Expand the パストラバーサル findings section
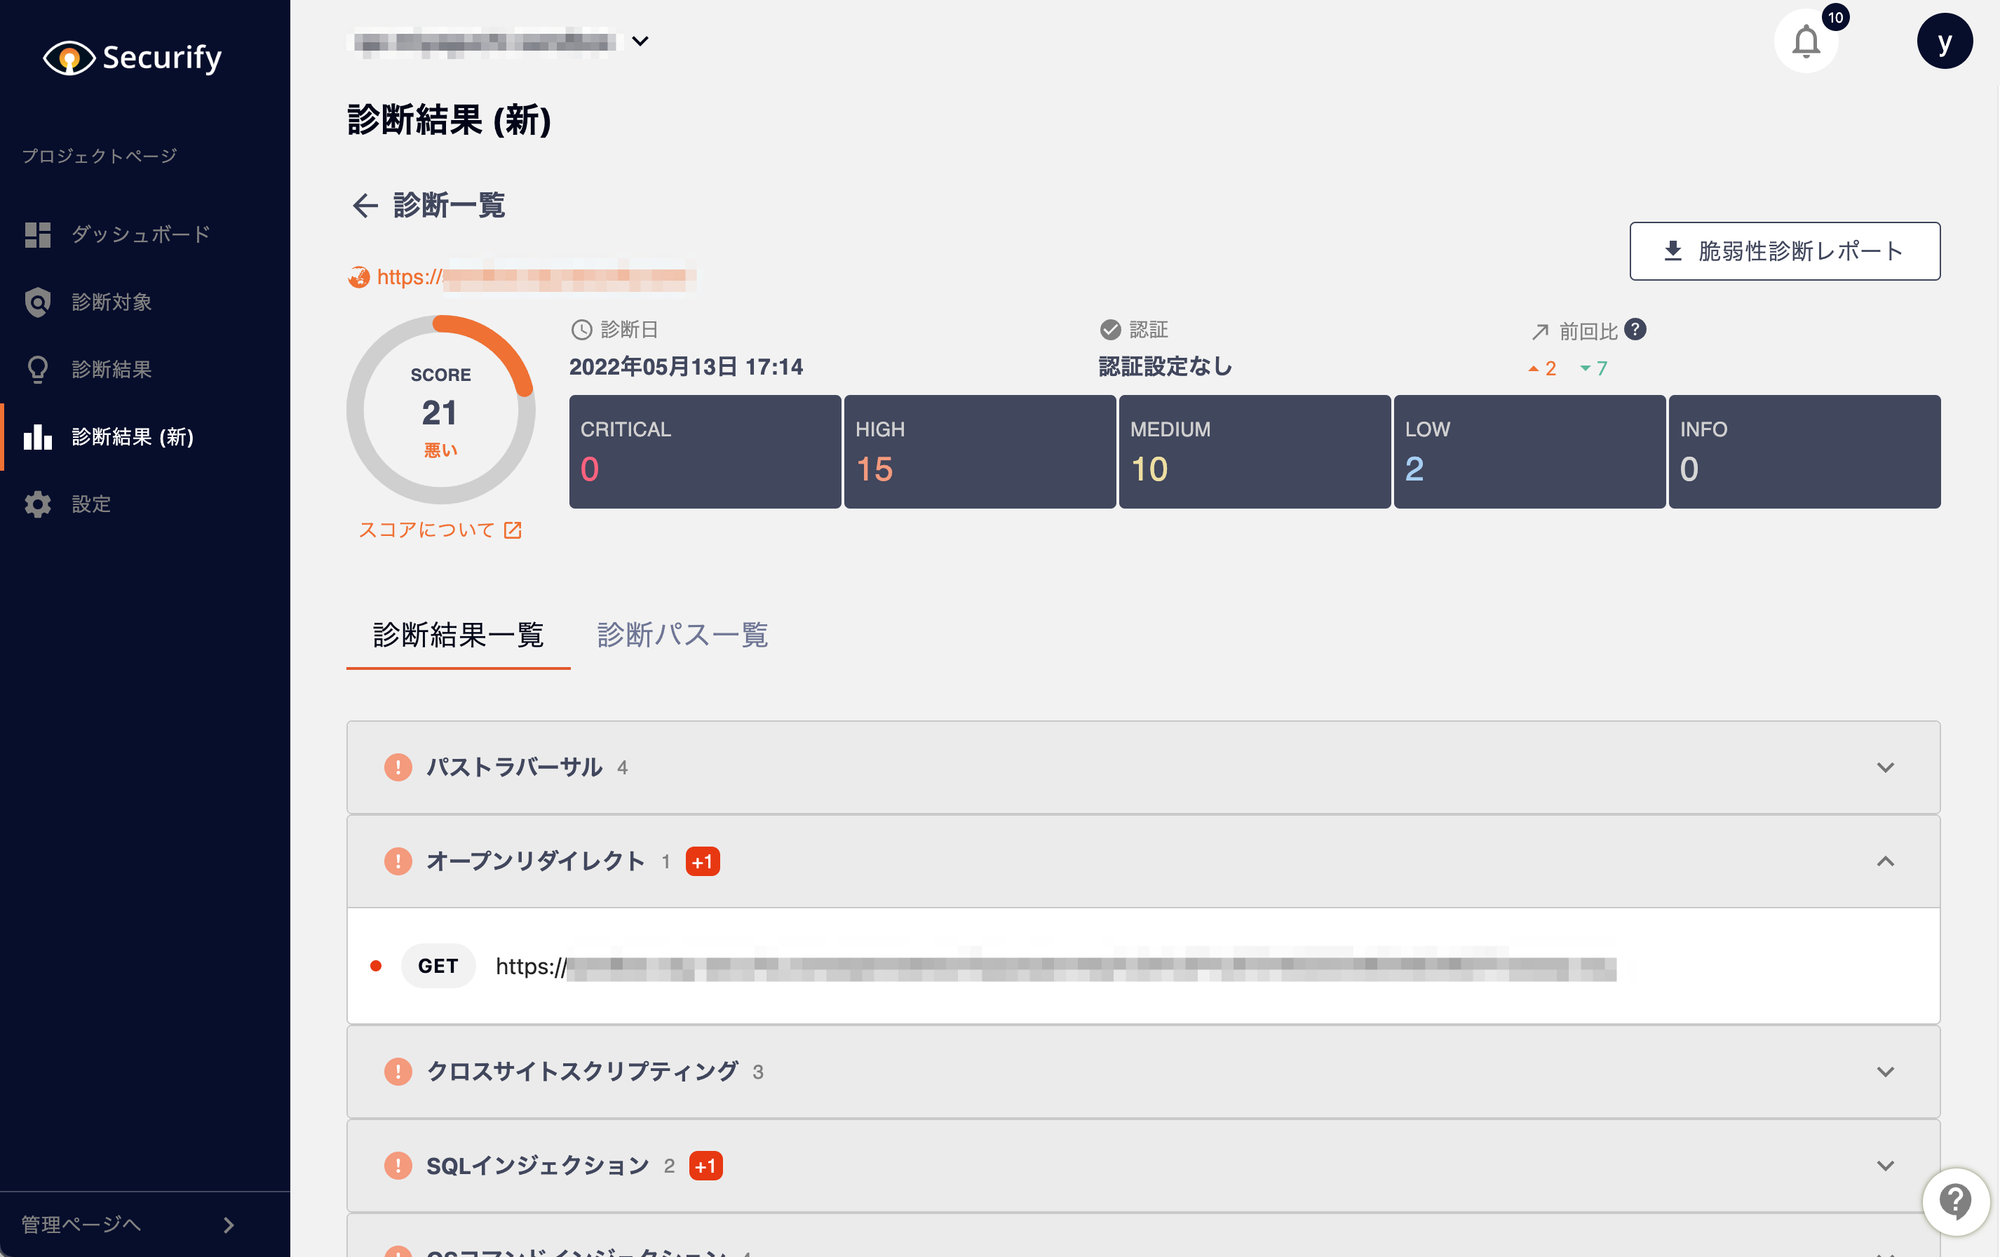The width and height of the screenshot is (2000, 1257). pos(1885,767)
